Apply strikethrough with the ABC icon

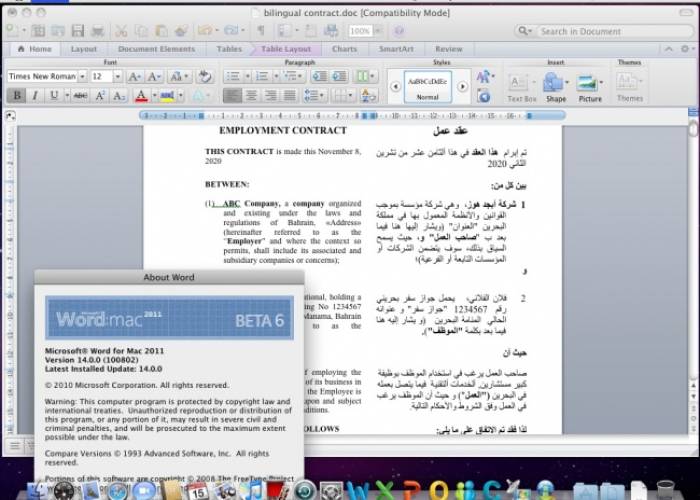pos(80,96)
